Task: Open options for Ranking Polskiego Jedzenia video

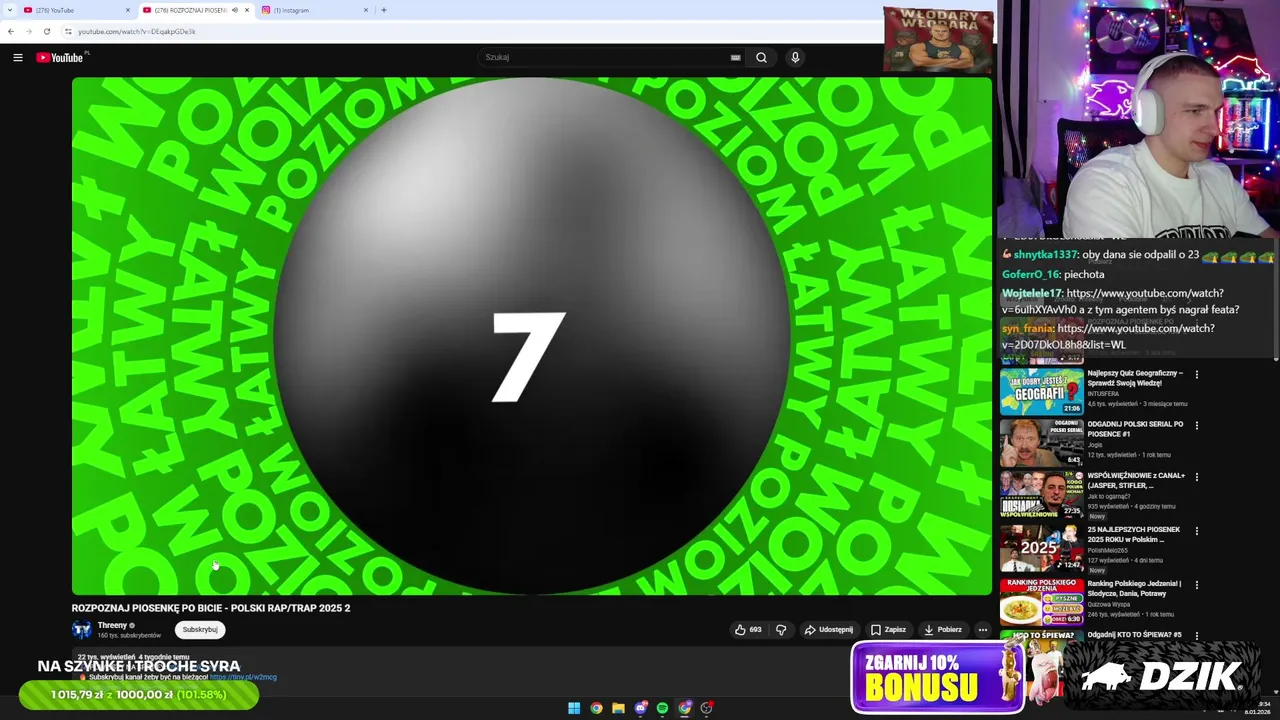Action: (1196, 585)
